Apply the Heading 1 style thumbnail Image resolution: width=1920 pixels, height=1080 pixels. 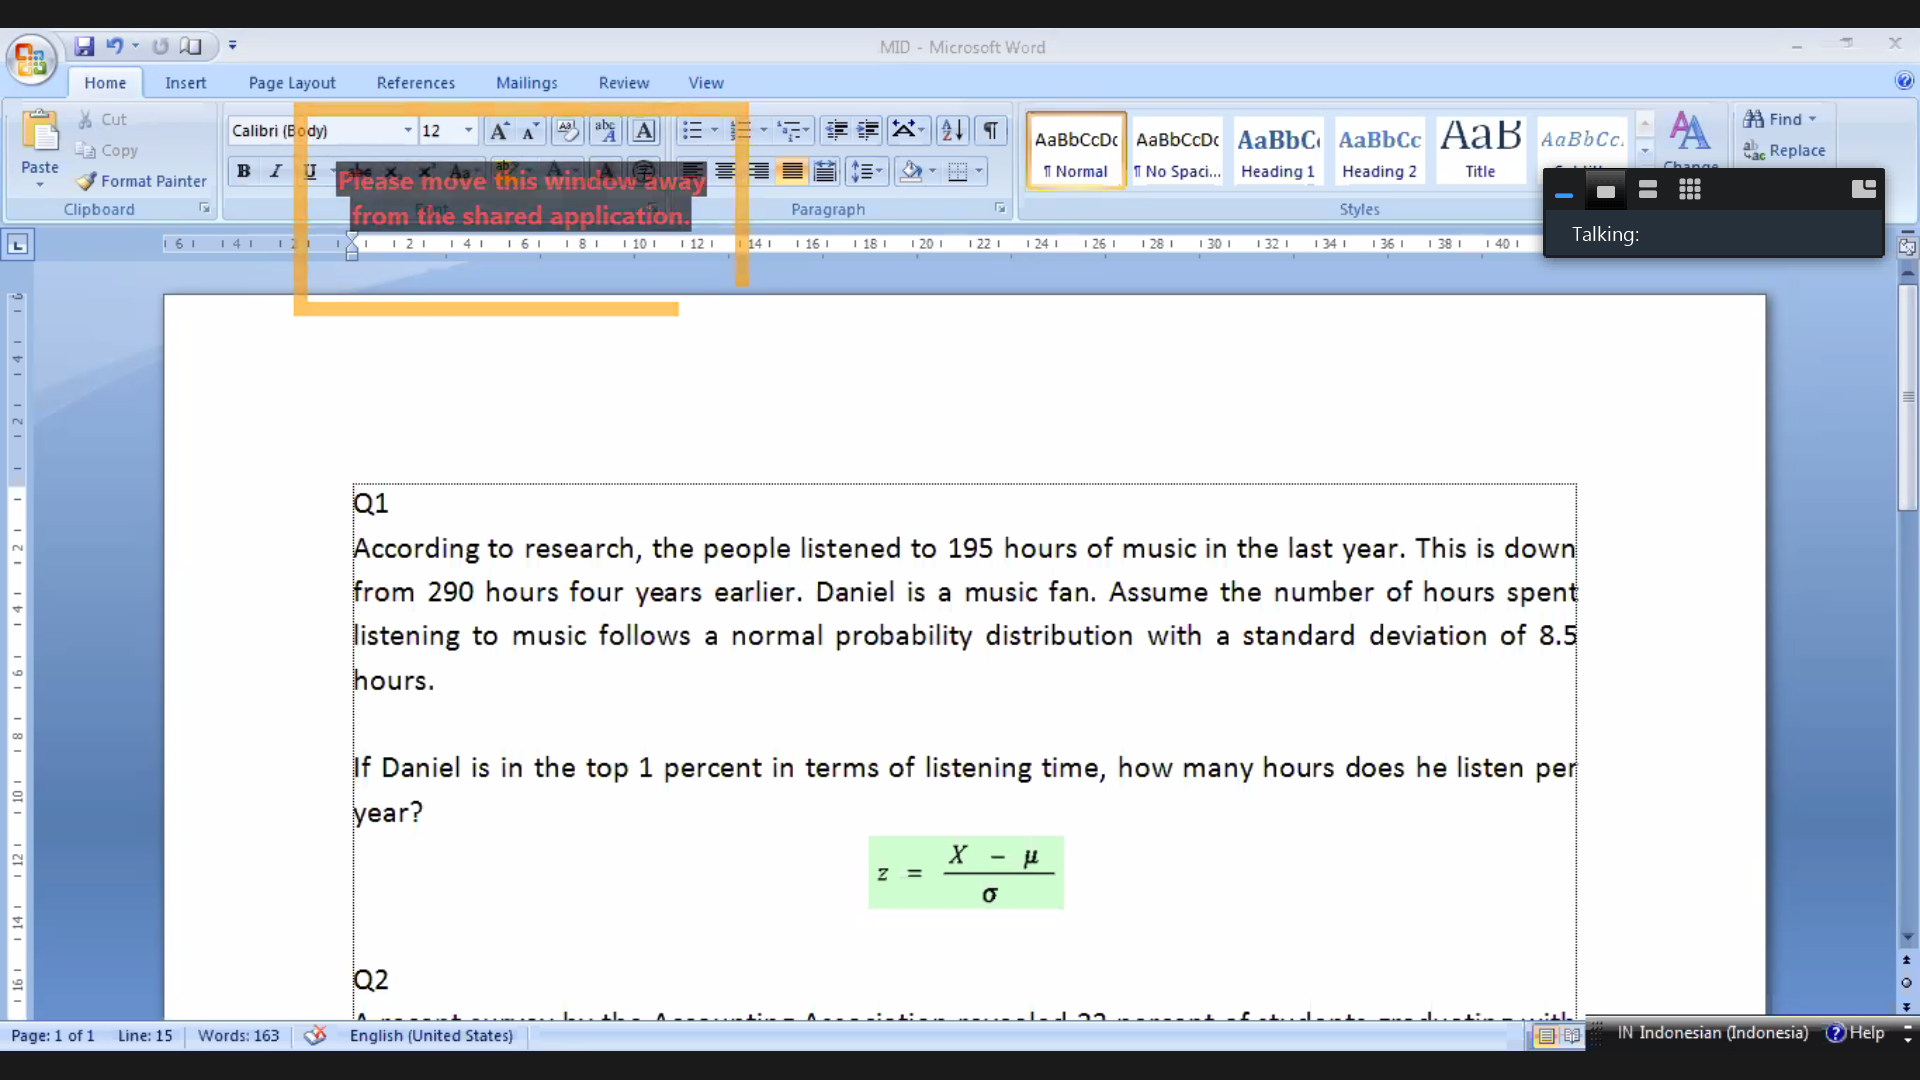1278,150
